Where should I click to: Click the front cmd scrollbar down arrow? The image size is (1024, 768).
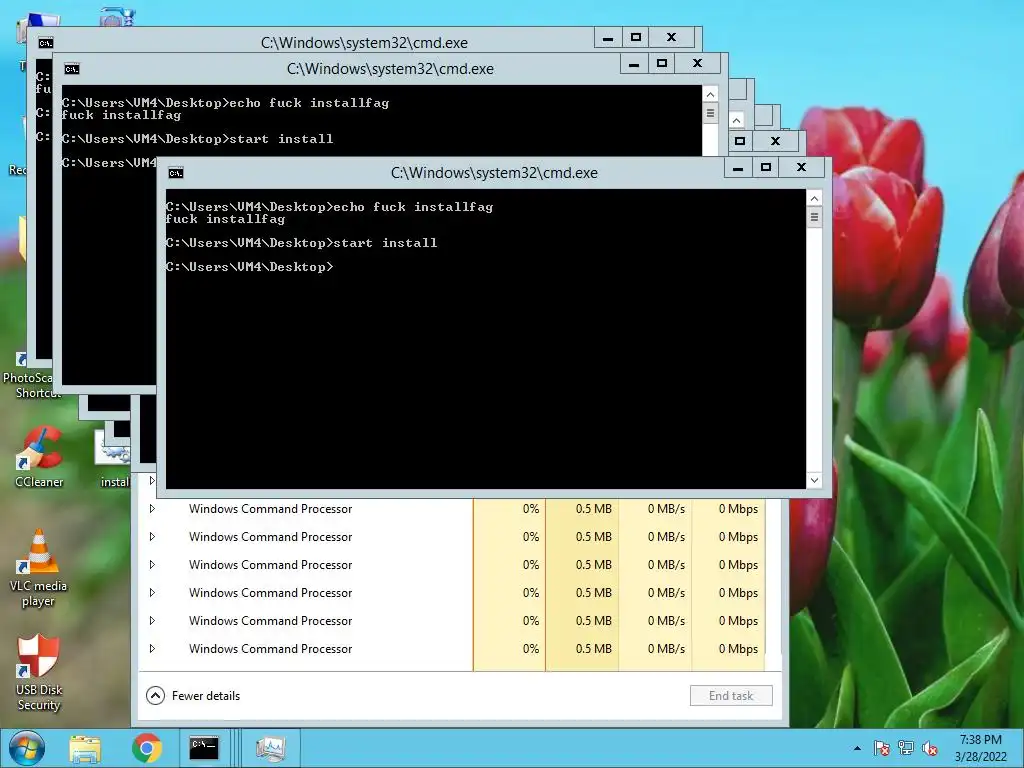click(814, 480)
